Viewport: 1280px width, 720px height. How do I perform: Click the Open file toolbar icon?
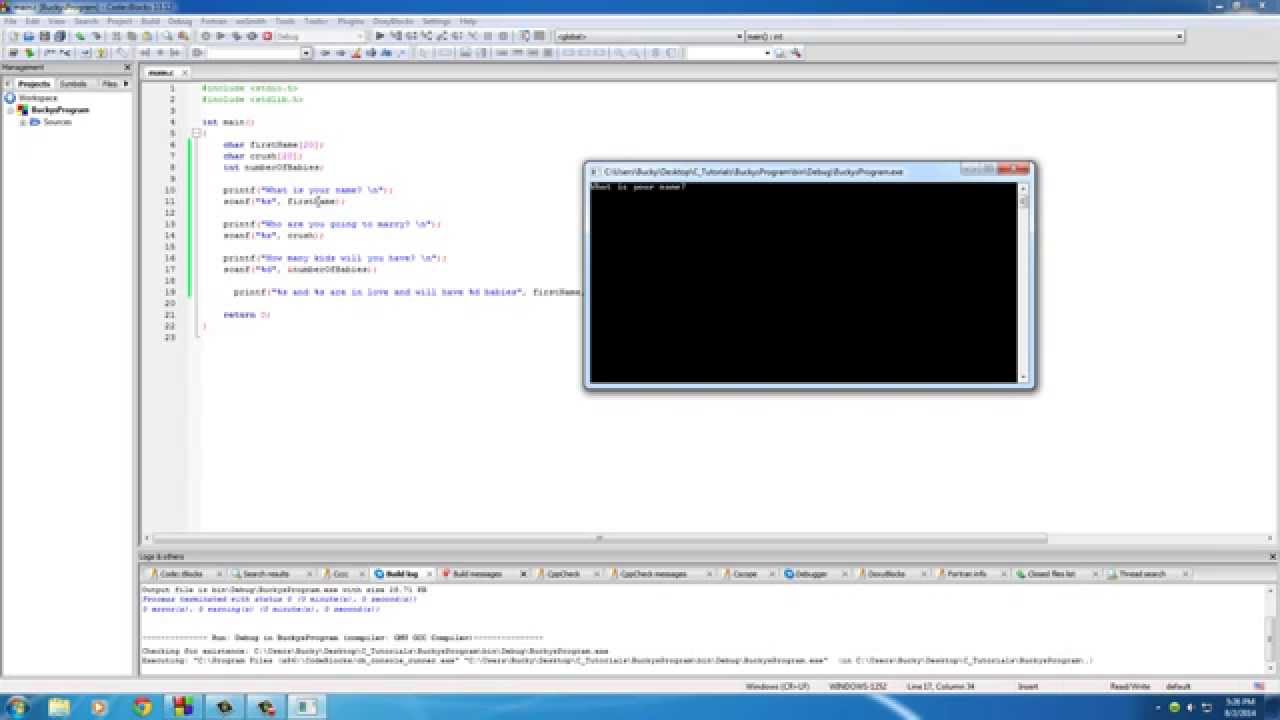[29, 36]
